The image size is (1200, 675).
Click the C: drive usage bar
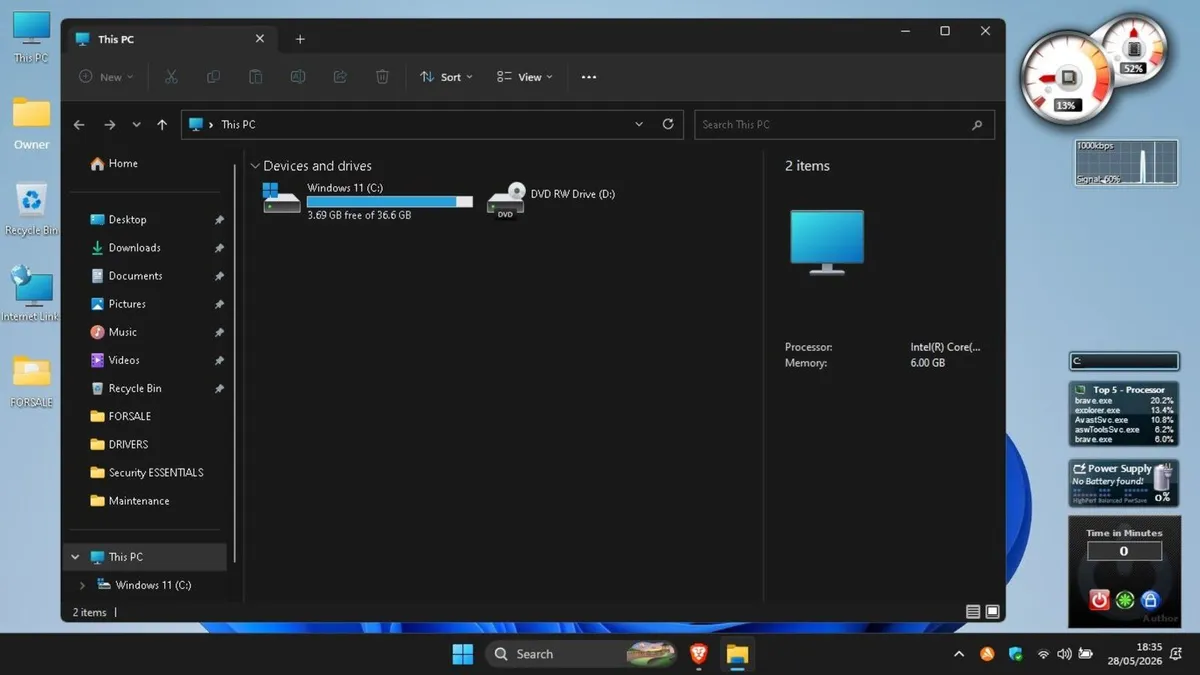click(x=389, y=202)
